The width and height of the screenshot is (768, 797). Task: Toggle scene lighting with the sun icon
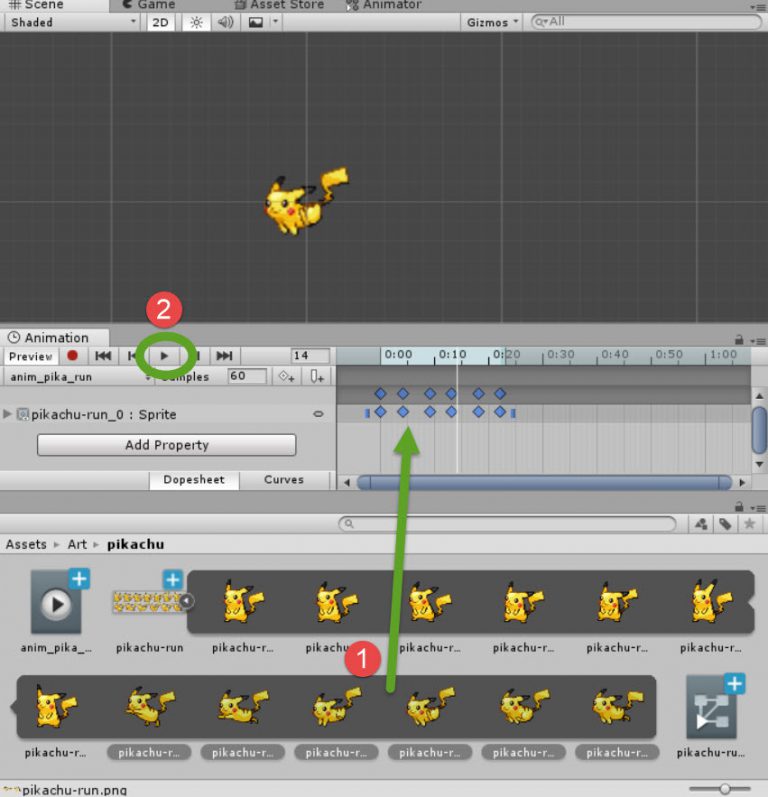pos(196,22)
